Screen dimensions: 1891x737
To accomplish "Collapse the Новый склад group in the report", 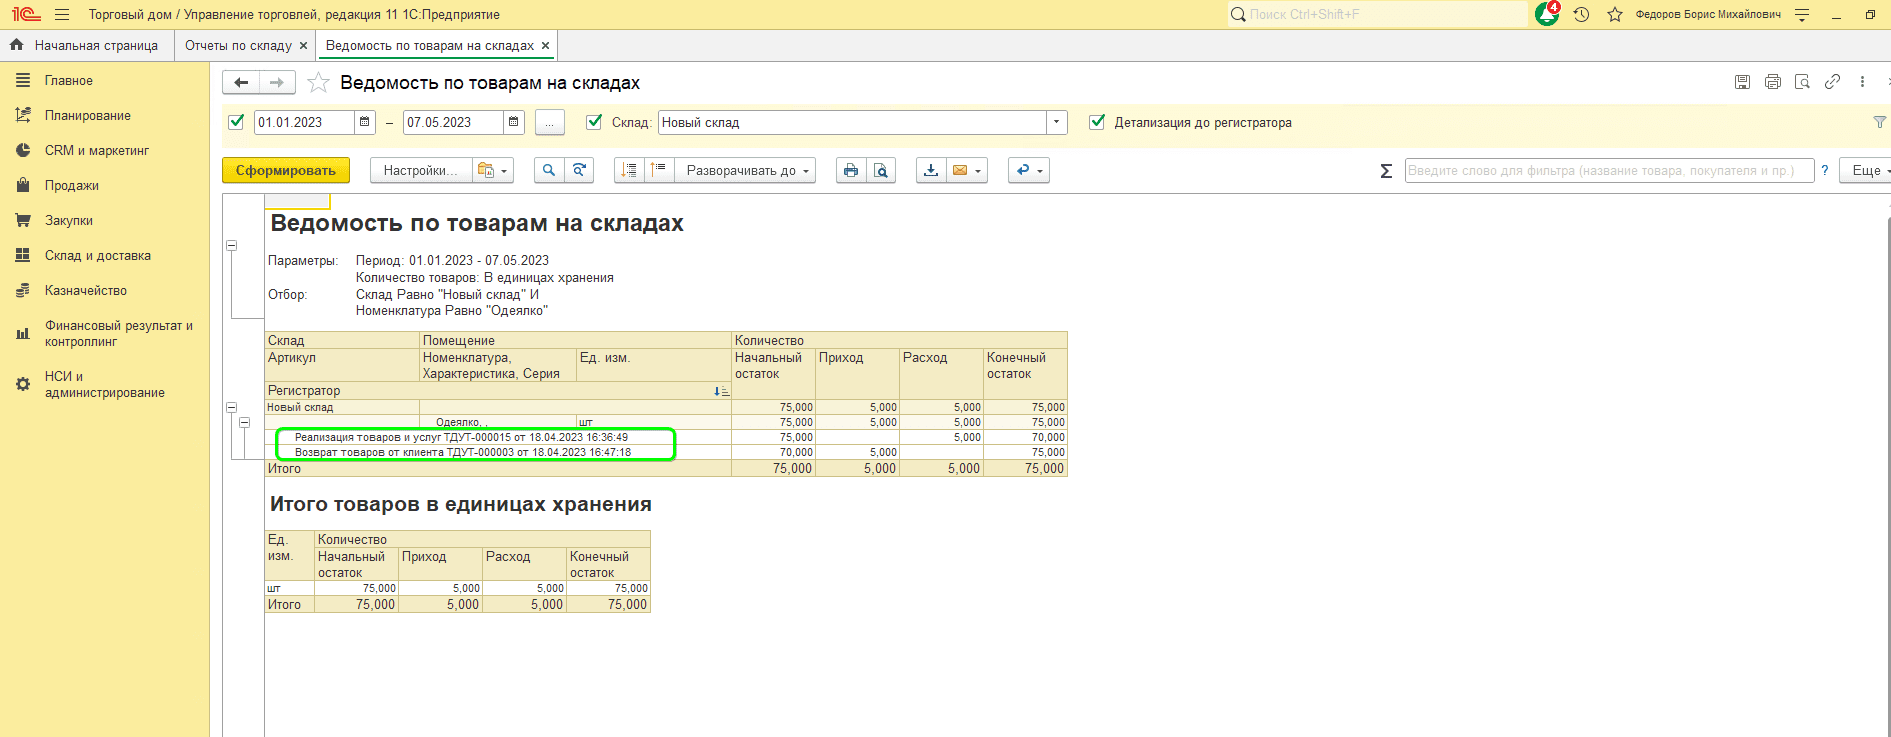I will click(231, 408).
